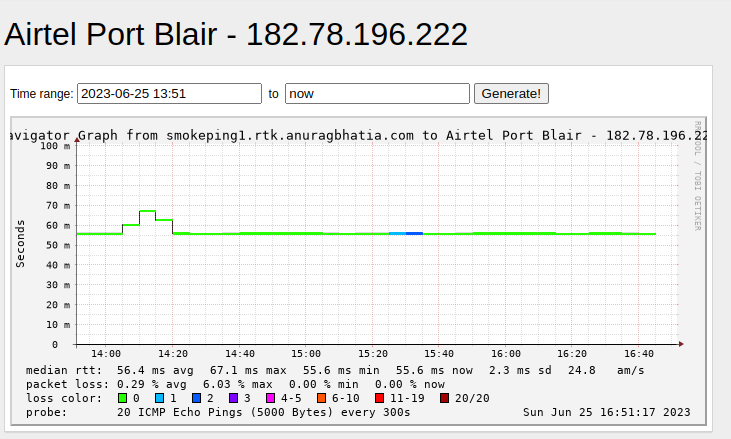The height and width of the screenshot is (439, 731).
Task: Click the magenta loss color 4-5 swatch
Action: click(270, 398)
